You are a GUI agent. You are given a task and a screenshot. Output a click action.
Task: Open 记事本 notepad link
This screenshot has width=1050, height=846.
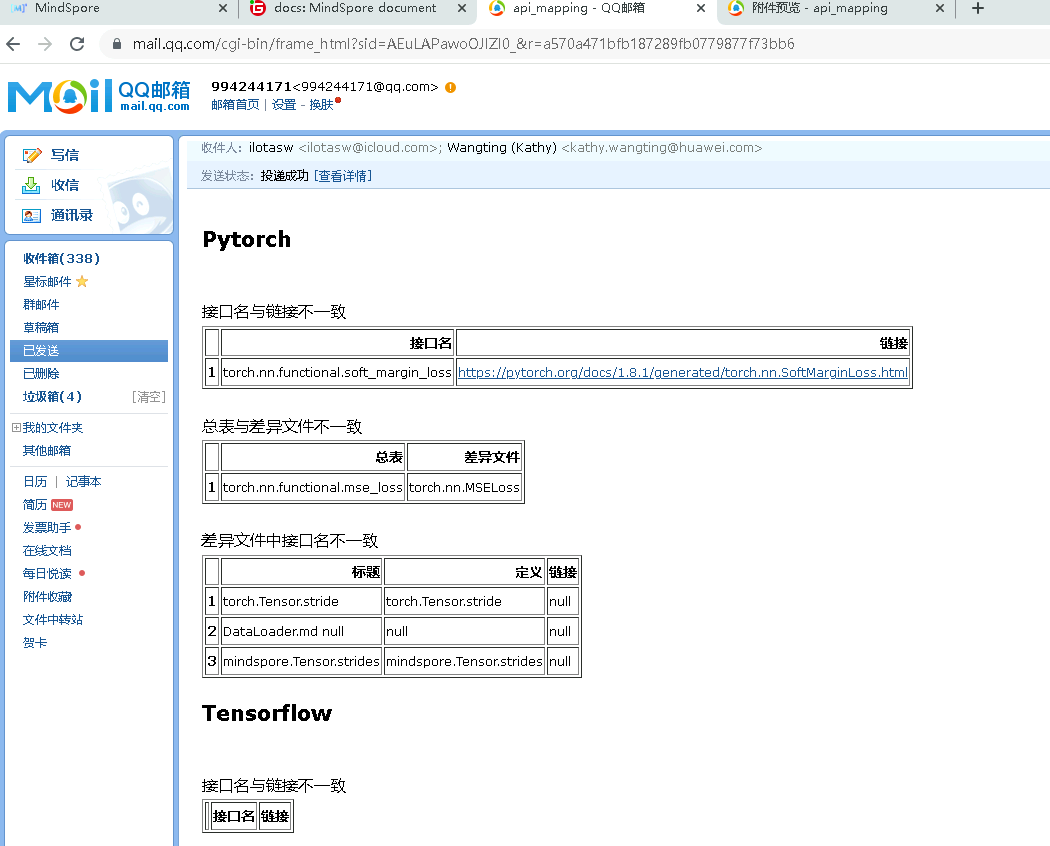pos(83,482)
